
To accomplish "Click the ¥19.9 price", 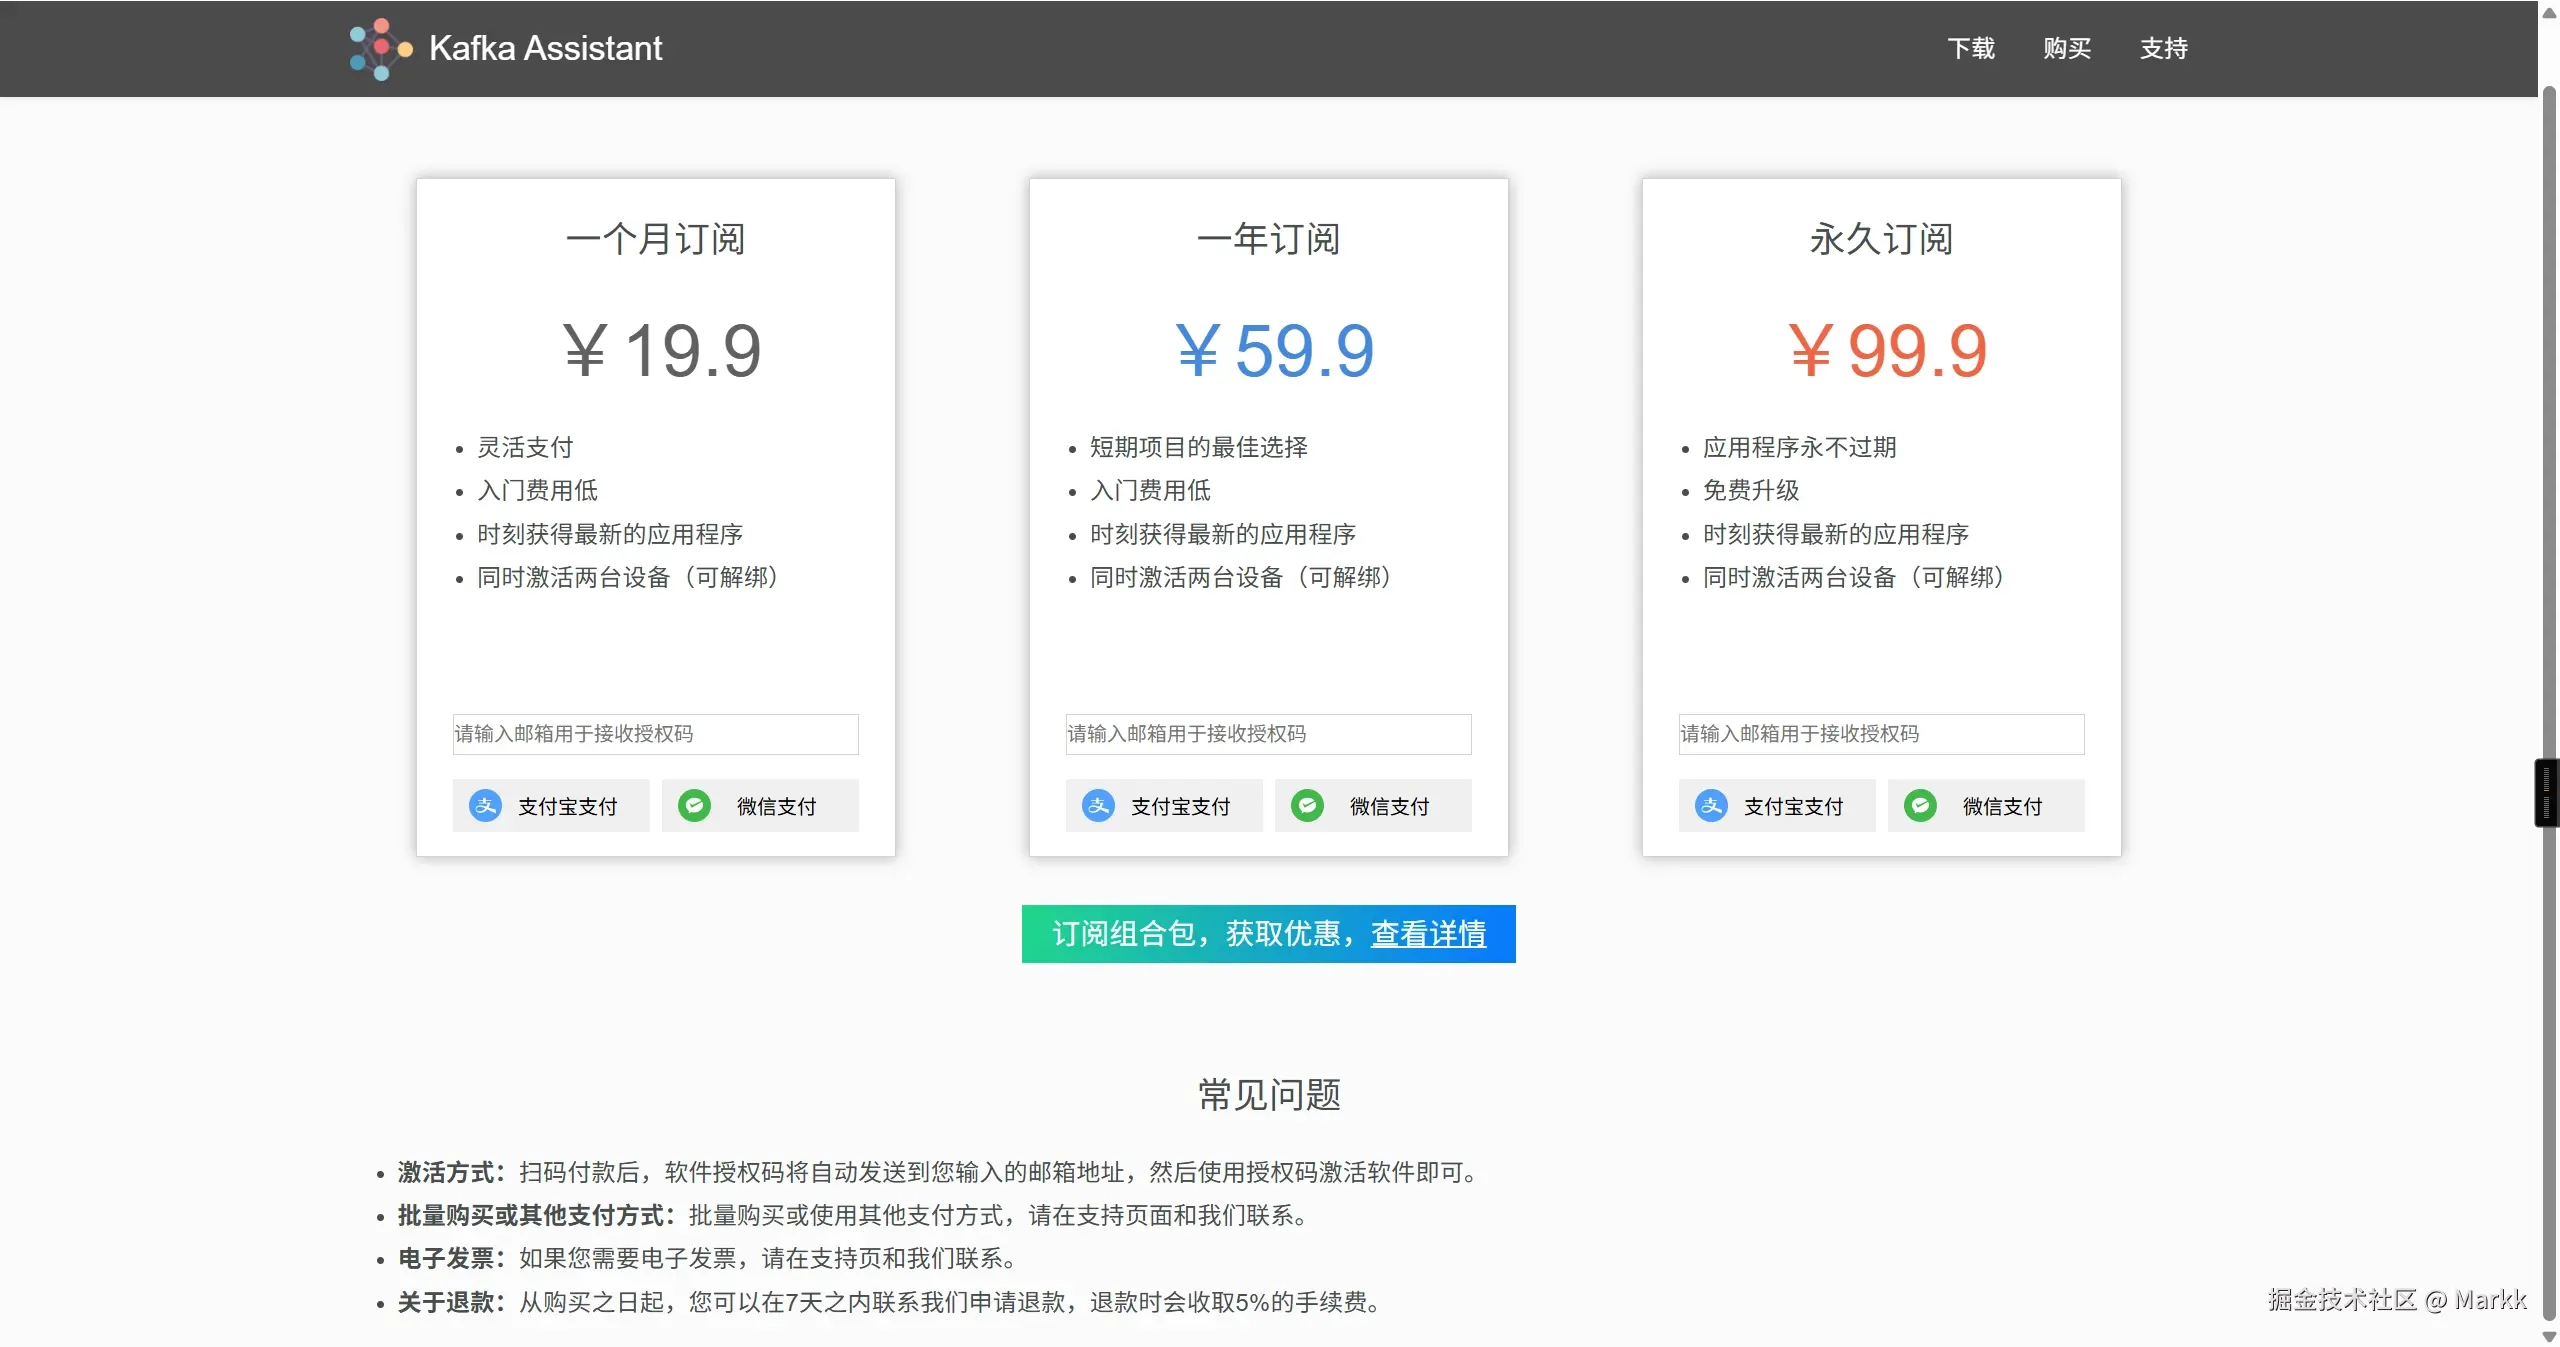I will pos(662,351).
